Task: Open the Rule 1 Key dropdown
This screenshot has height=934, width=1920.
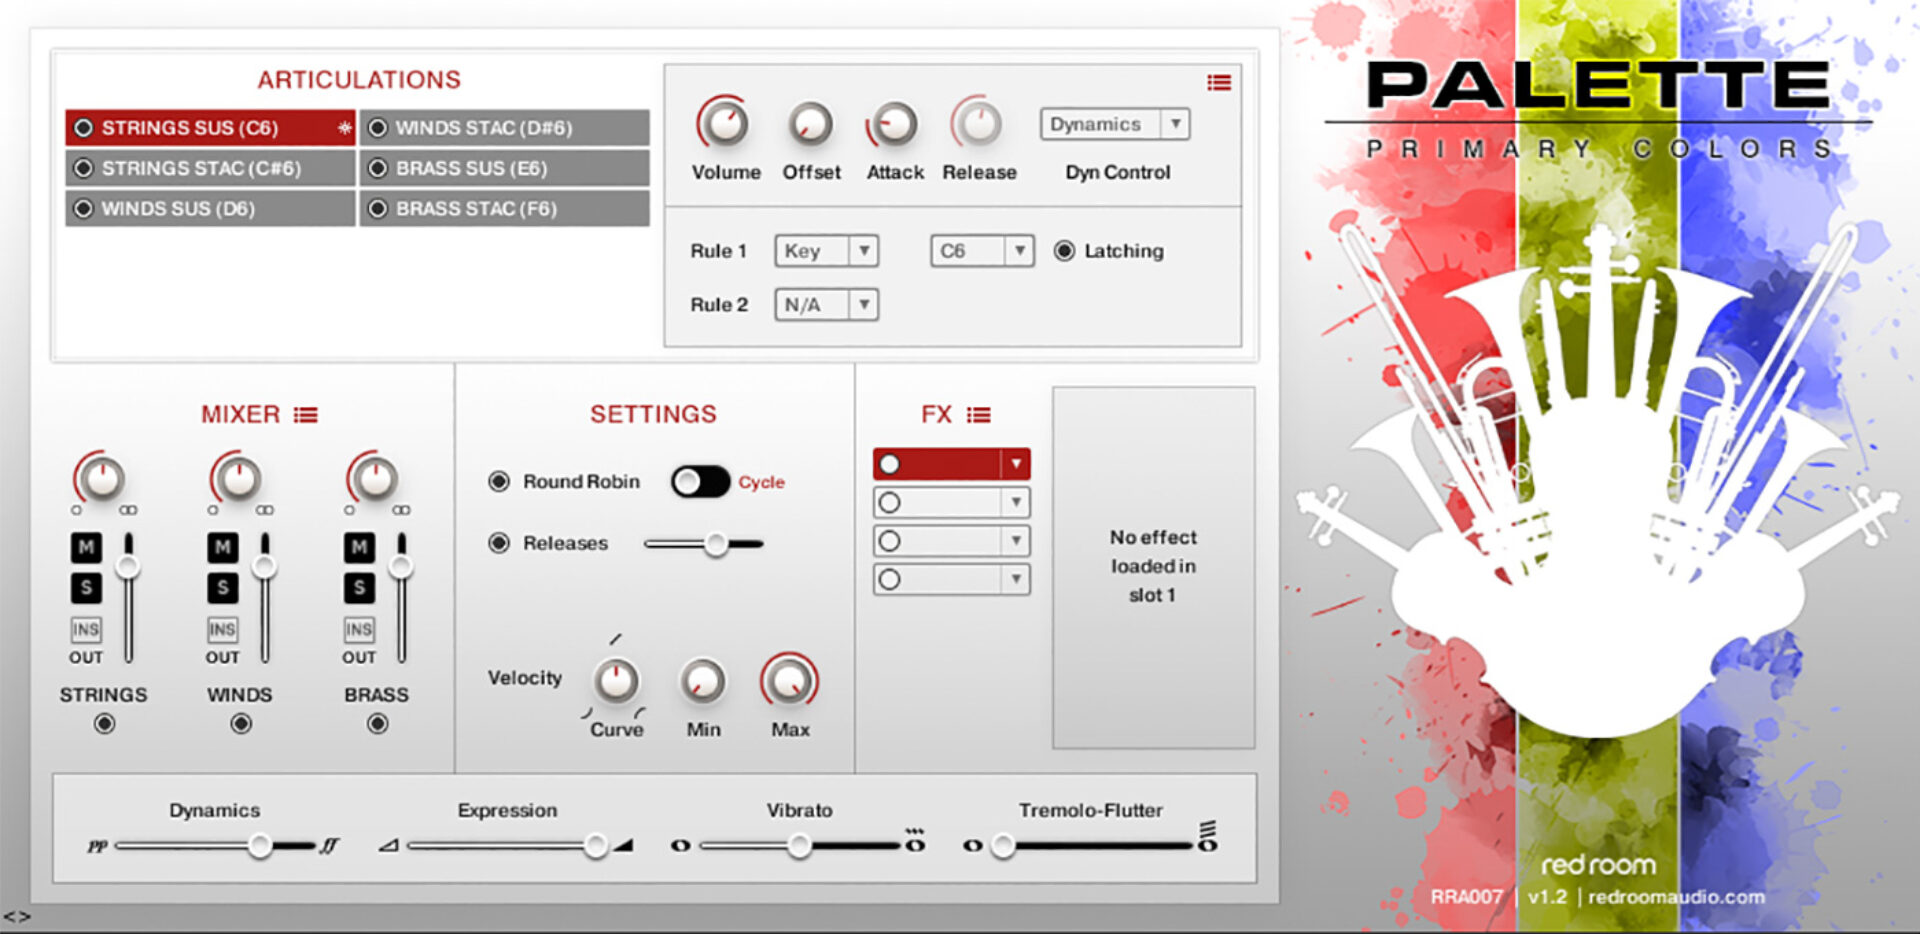Action: 826,251
